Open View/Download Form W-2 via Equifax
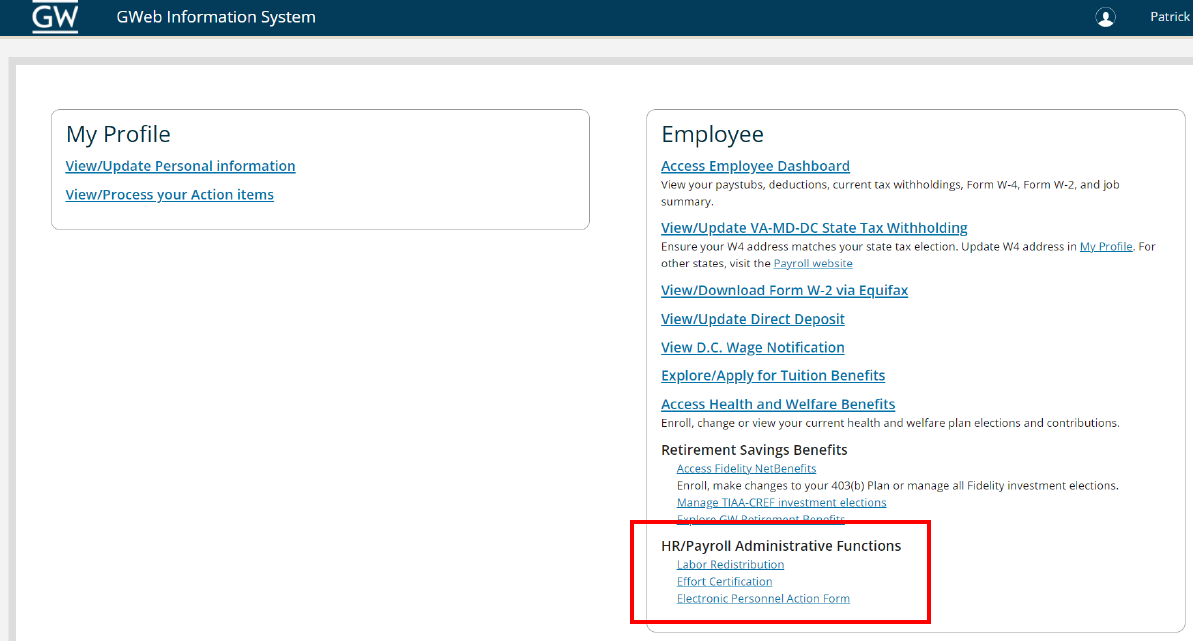The width and height of the screenshot is (1193, 641). (x=784, y=291)
